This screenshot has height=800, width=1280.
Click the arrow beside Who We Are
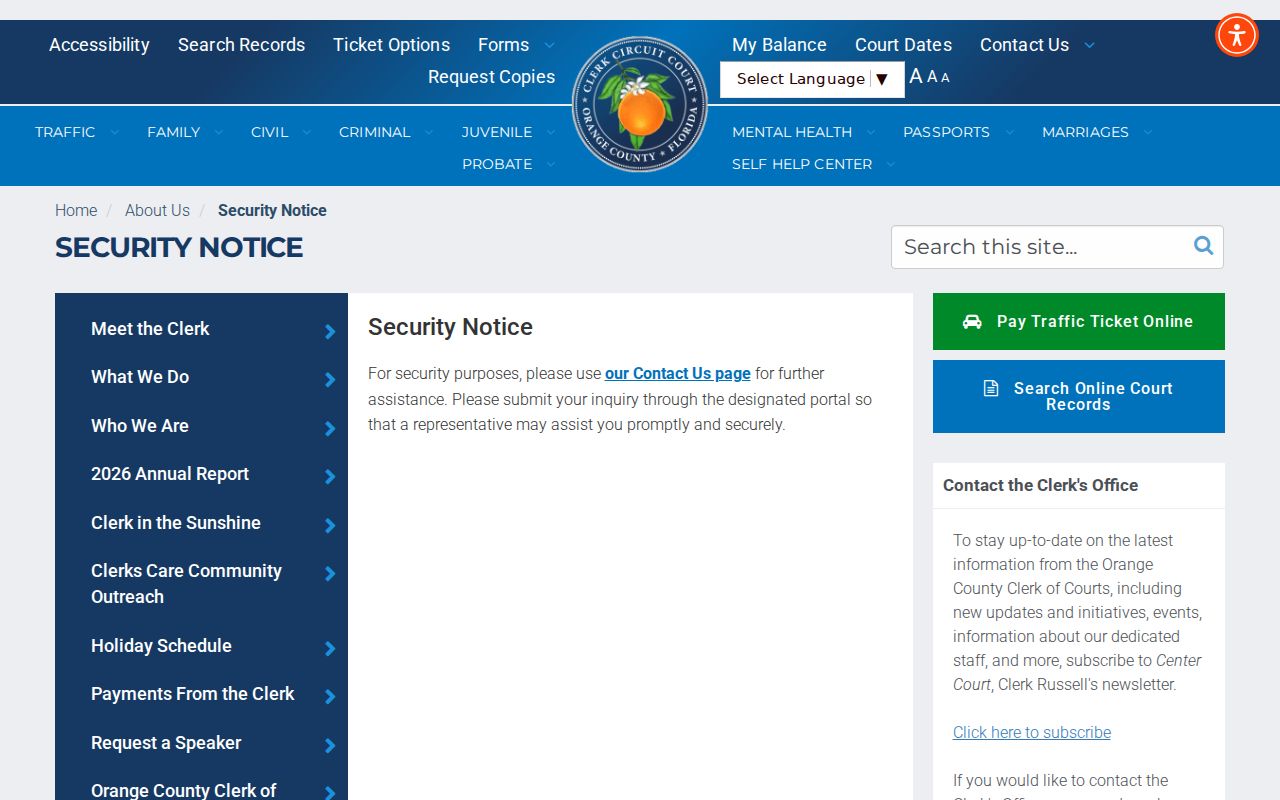tap(330, 428)
